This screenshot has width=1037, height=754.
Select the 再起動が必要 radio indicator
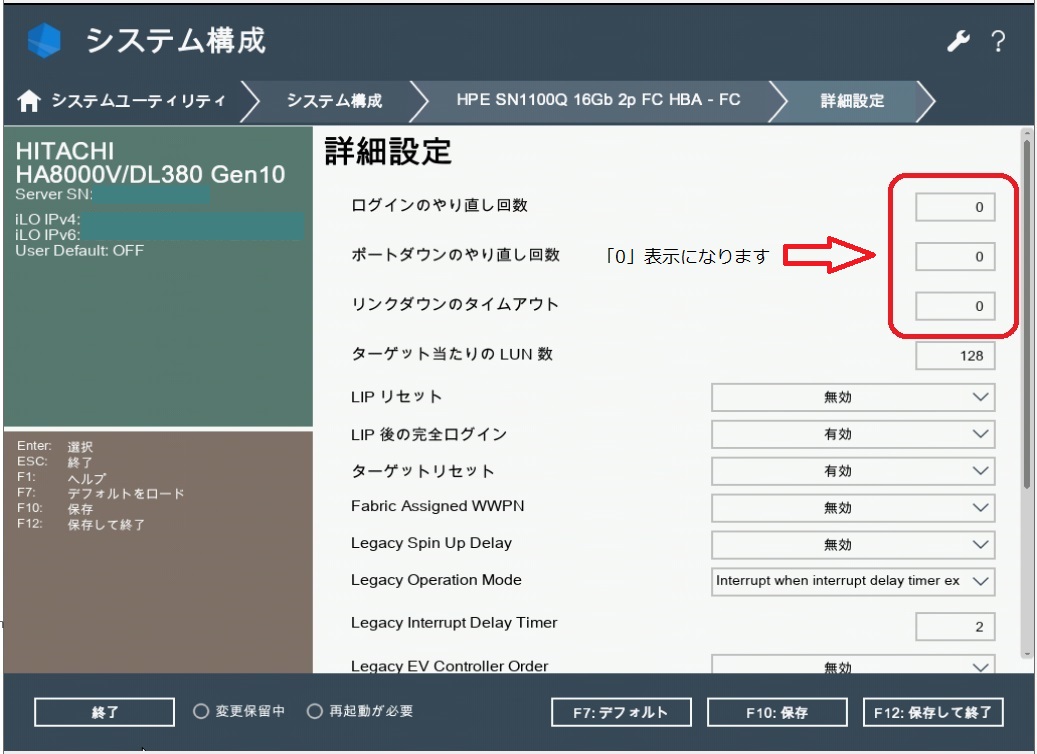315,712
